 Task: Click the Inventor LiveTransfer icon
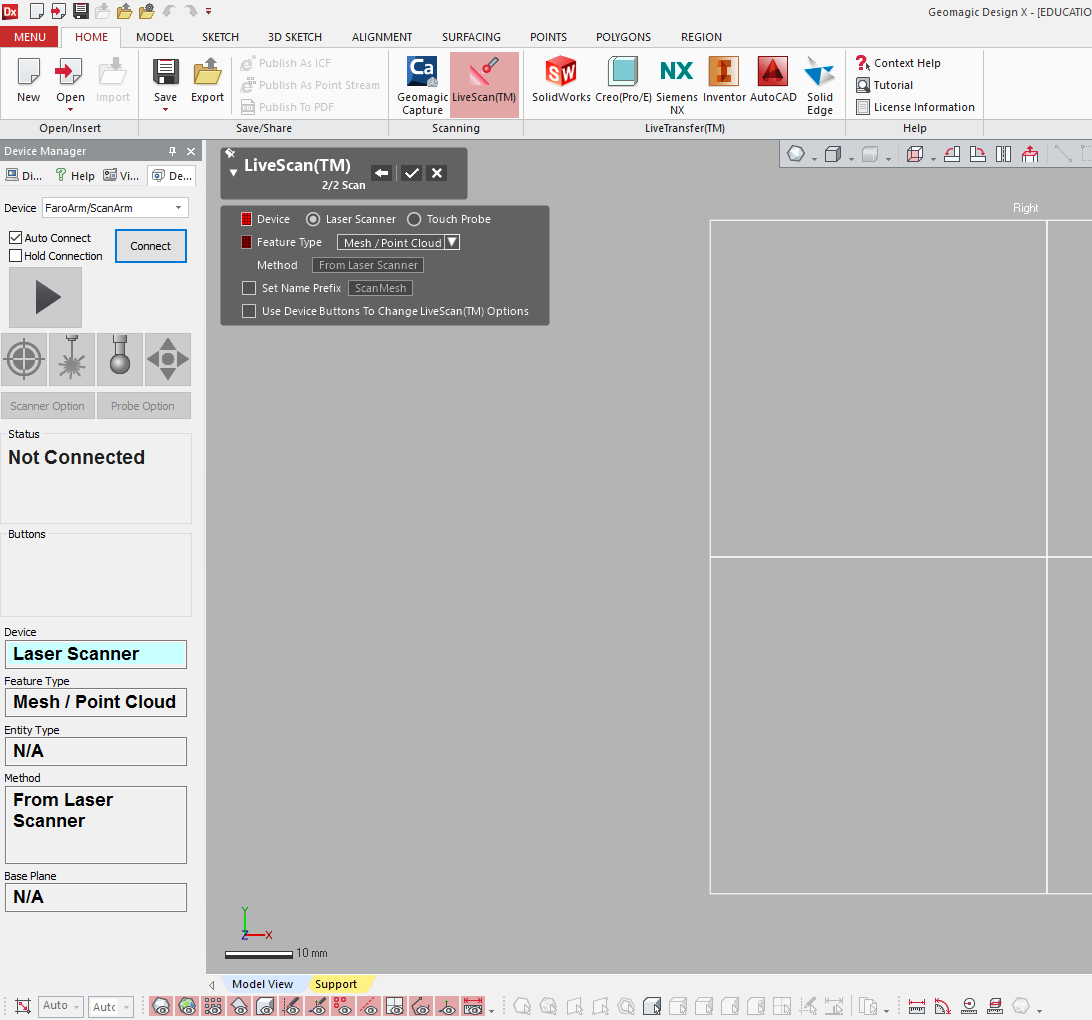click(x=724, y=80)
